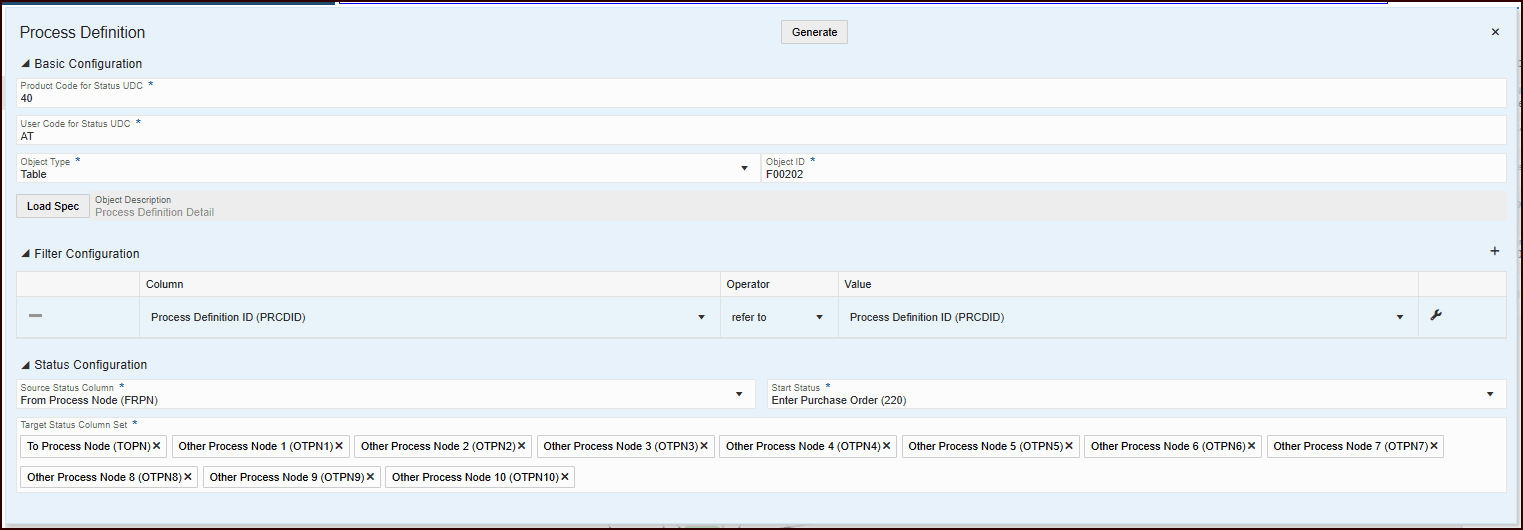Collapse the Basic Configuration section
The height and width of the screenshot is (530, 1523).
(26, 64)
